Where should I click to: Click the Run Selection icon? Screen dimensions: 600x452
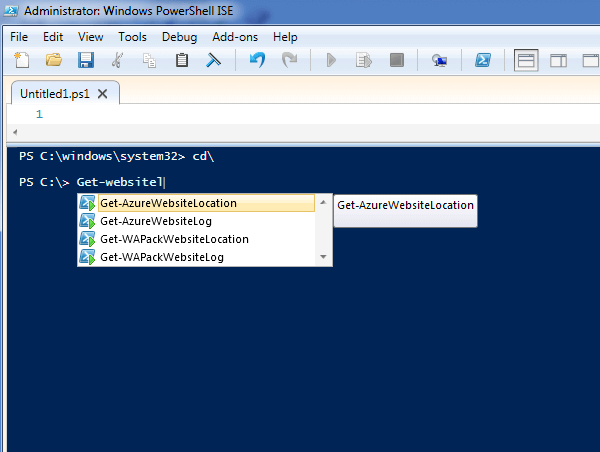click(363, 60)
